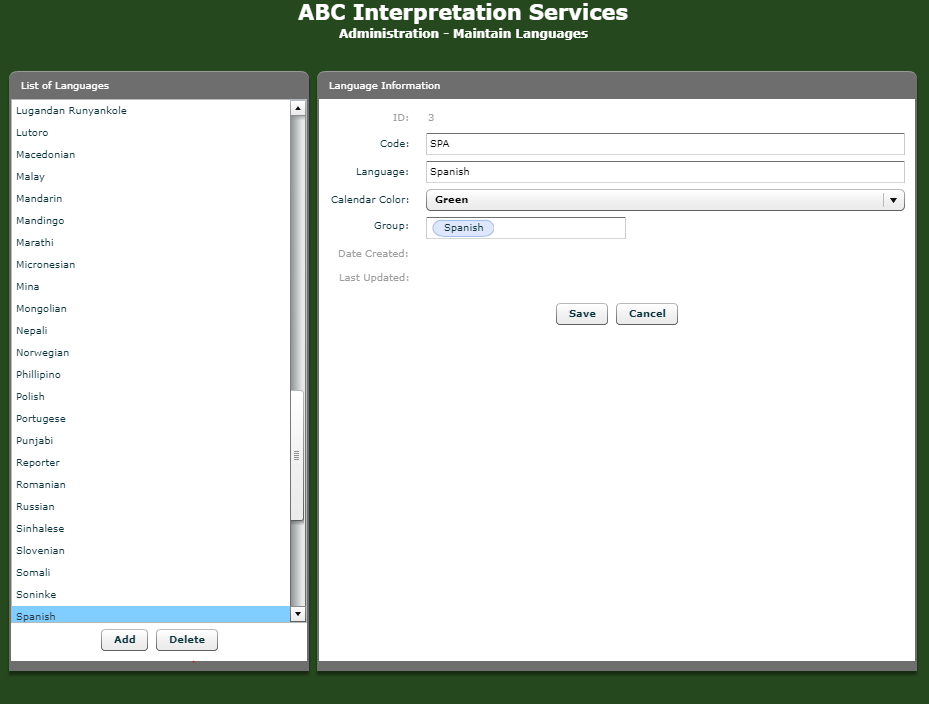Select Phillipino in the language list
Image resolution: width=929 pixels, height=704 pixels.
(x=151, y=375)
